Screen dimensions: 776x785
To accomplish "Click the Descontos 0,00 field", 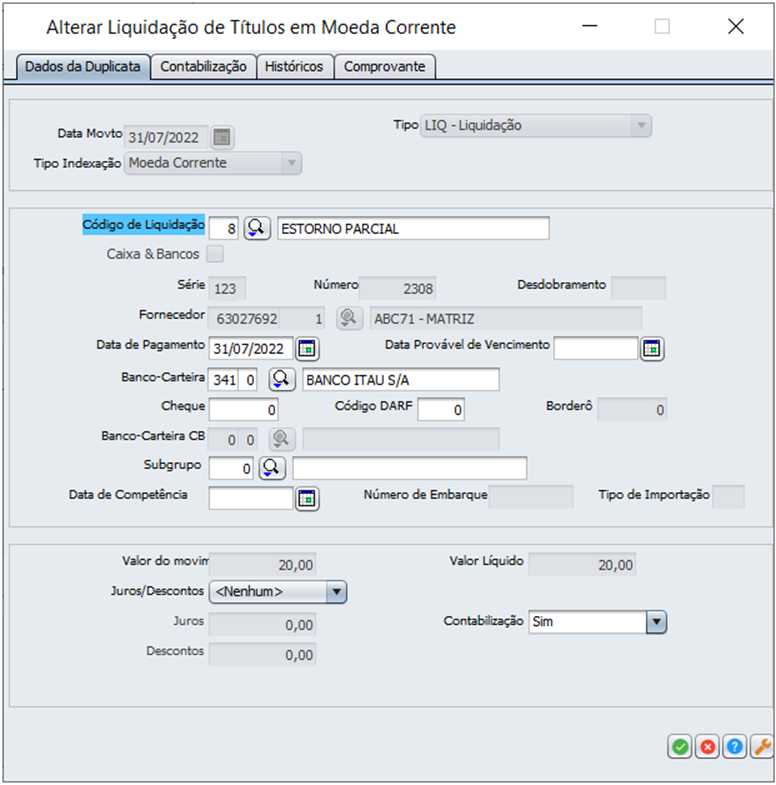I will 262,654.
